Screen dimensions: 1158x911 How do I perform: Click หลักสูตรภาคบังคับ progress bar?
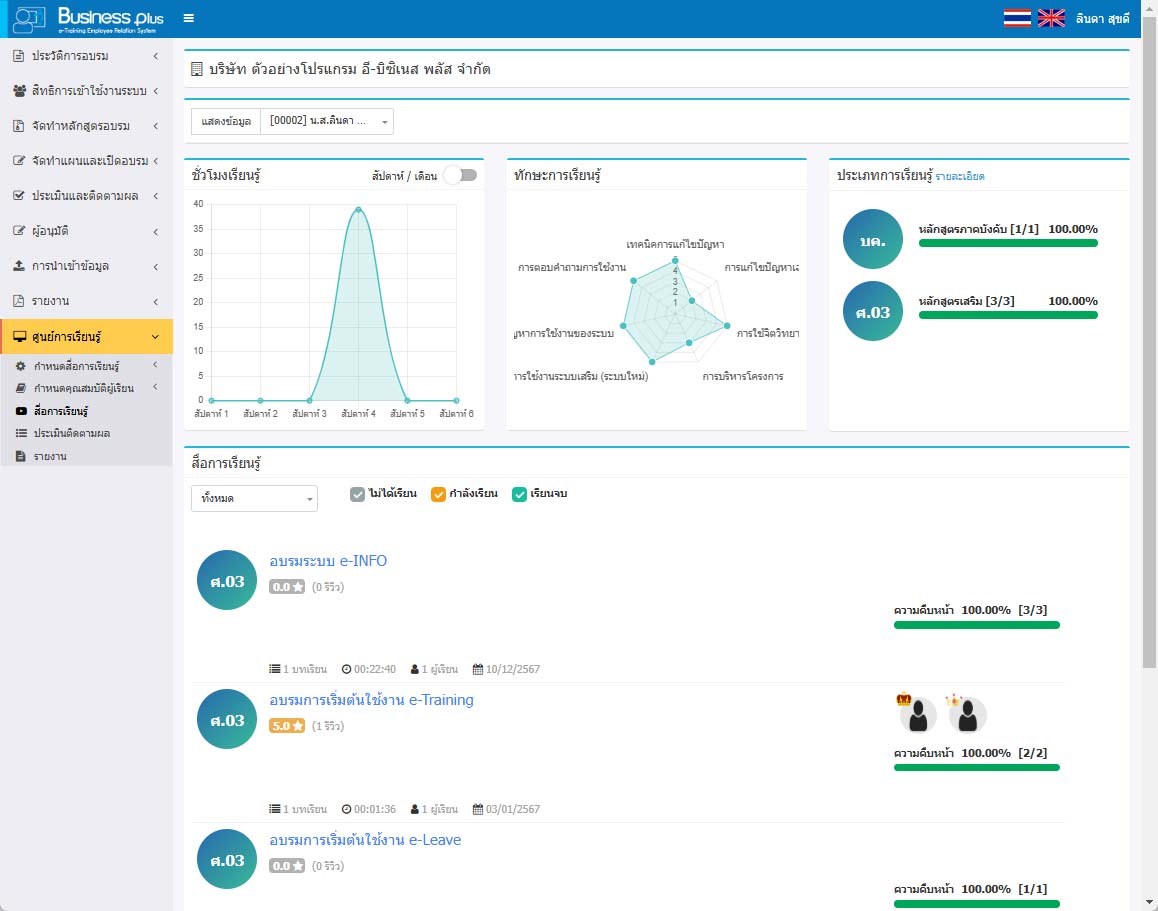point(1008,243)
